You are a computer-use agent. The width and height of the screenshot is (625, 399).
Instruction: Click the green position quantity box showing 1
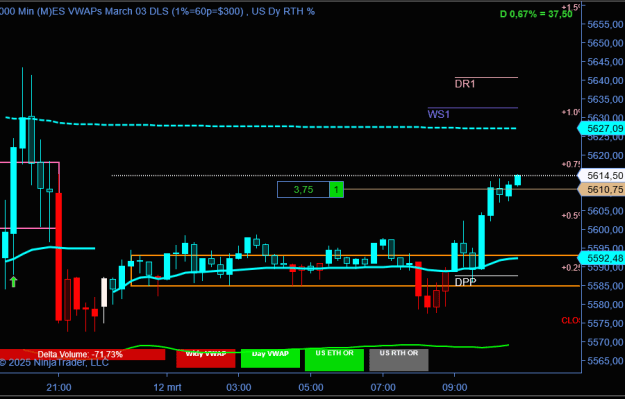coord(336,190)
